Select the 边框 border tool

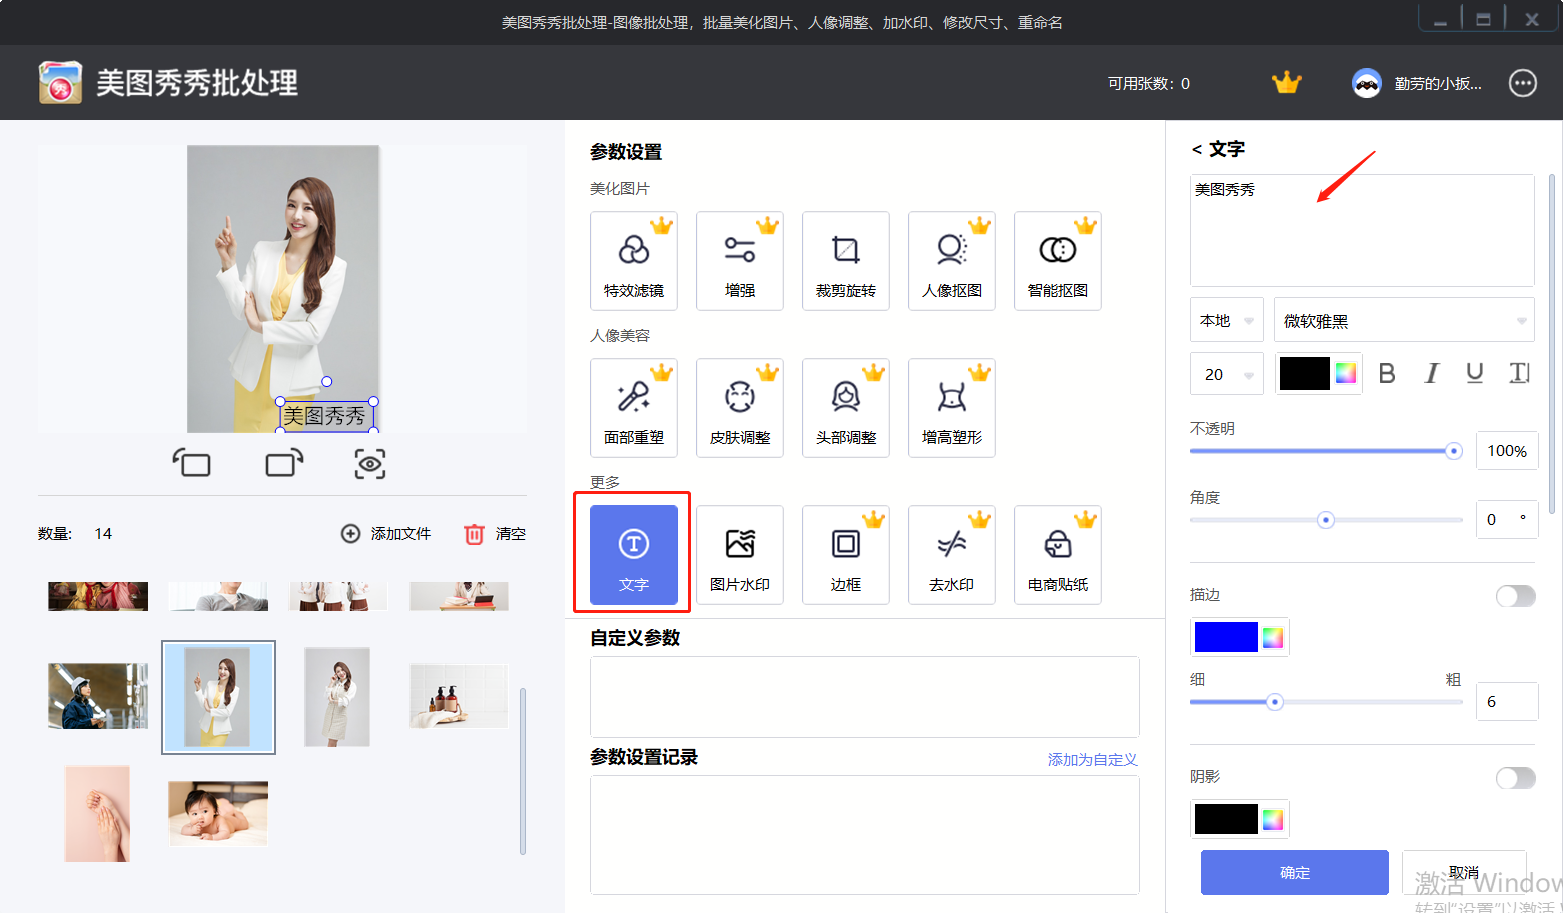pyautogui.click(x=846, y=555)
